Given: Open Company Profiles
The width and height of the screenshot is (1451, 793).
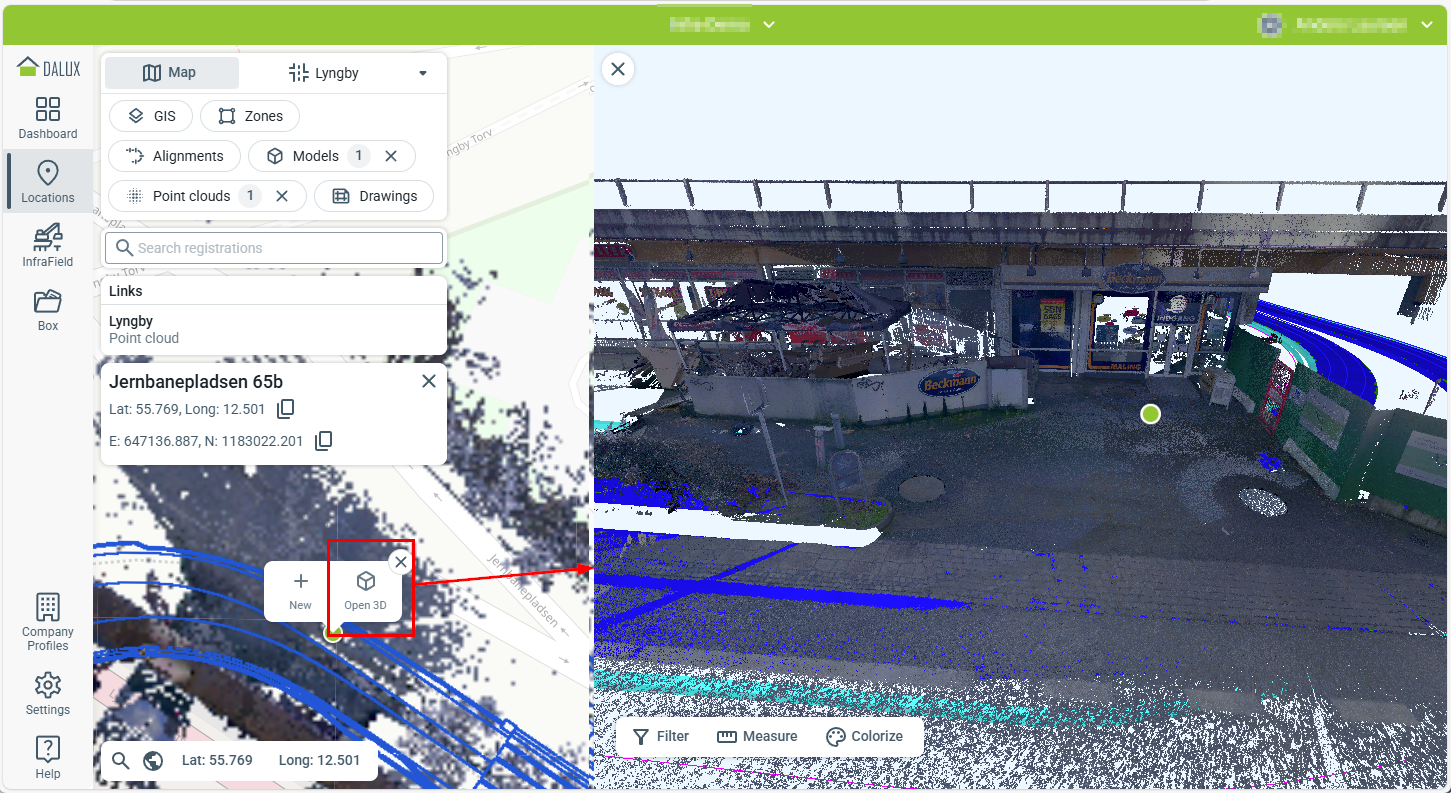Looking at the screenshot, I should coord(48,621).
